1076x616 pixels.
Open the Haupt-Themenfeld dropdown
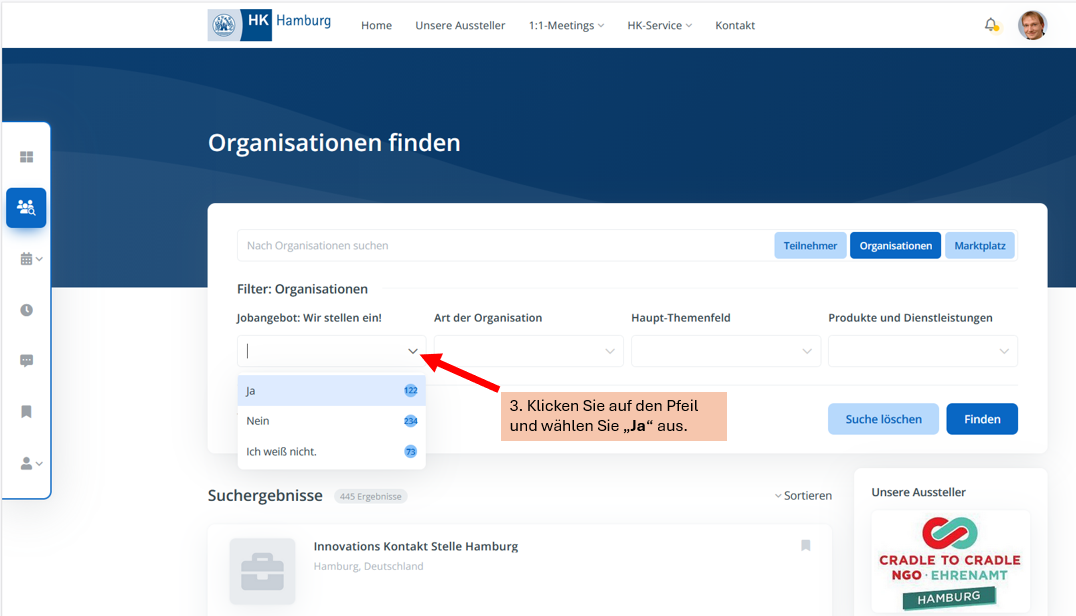[725, 351]
